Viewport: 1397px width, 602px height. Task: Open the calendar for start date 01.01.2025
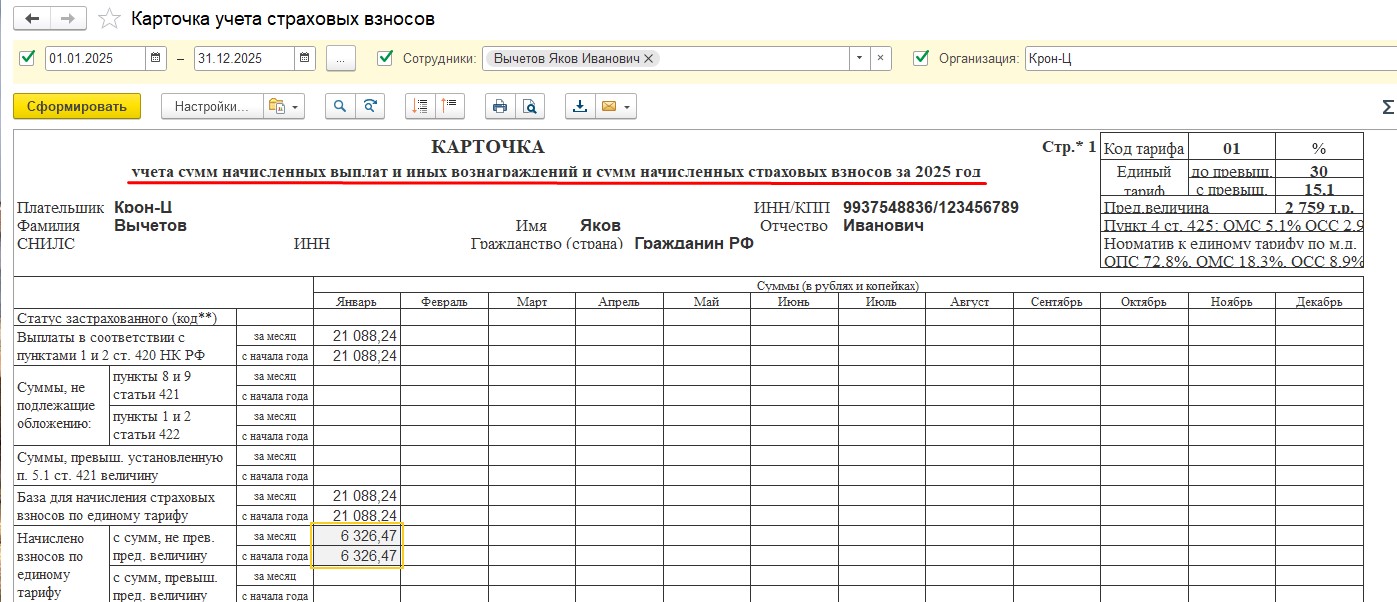point(156,59)
